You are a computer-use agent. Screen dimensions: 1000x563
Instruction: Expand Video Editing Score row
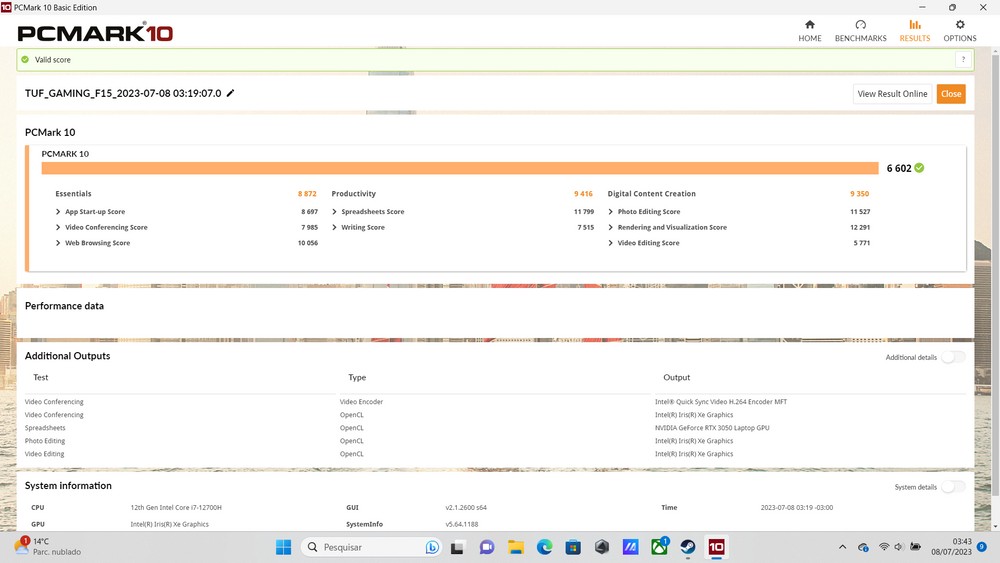(610, 243)
